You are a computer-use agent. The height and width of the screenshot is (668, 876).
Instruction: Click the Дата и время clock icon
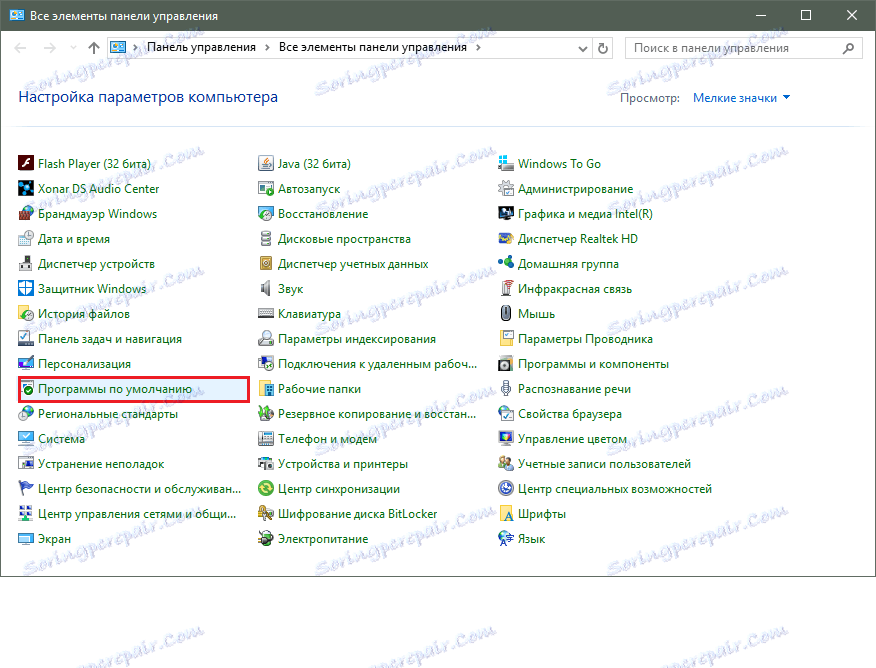click(x=26, y=238)
